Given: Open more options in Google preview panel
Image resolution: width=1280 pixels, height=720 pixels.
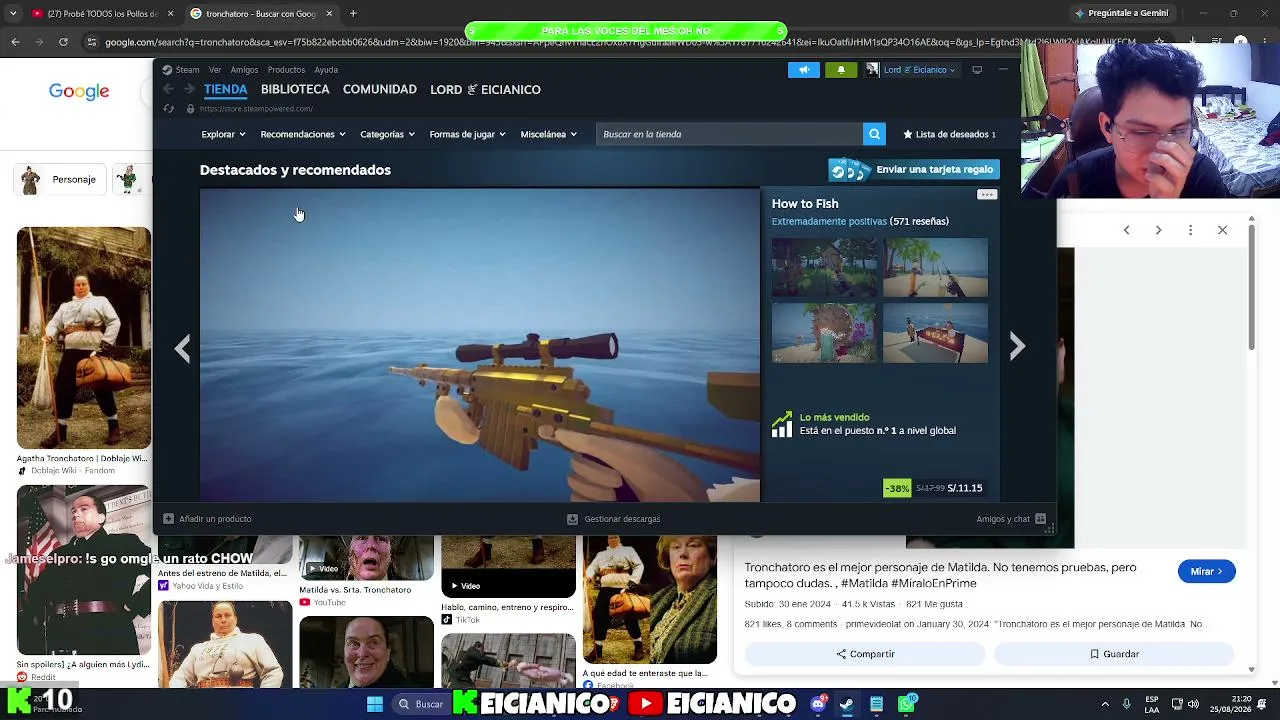Looking at the screenshot, I should click(x=1190, y=230).
